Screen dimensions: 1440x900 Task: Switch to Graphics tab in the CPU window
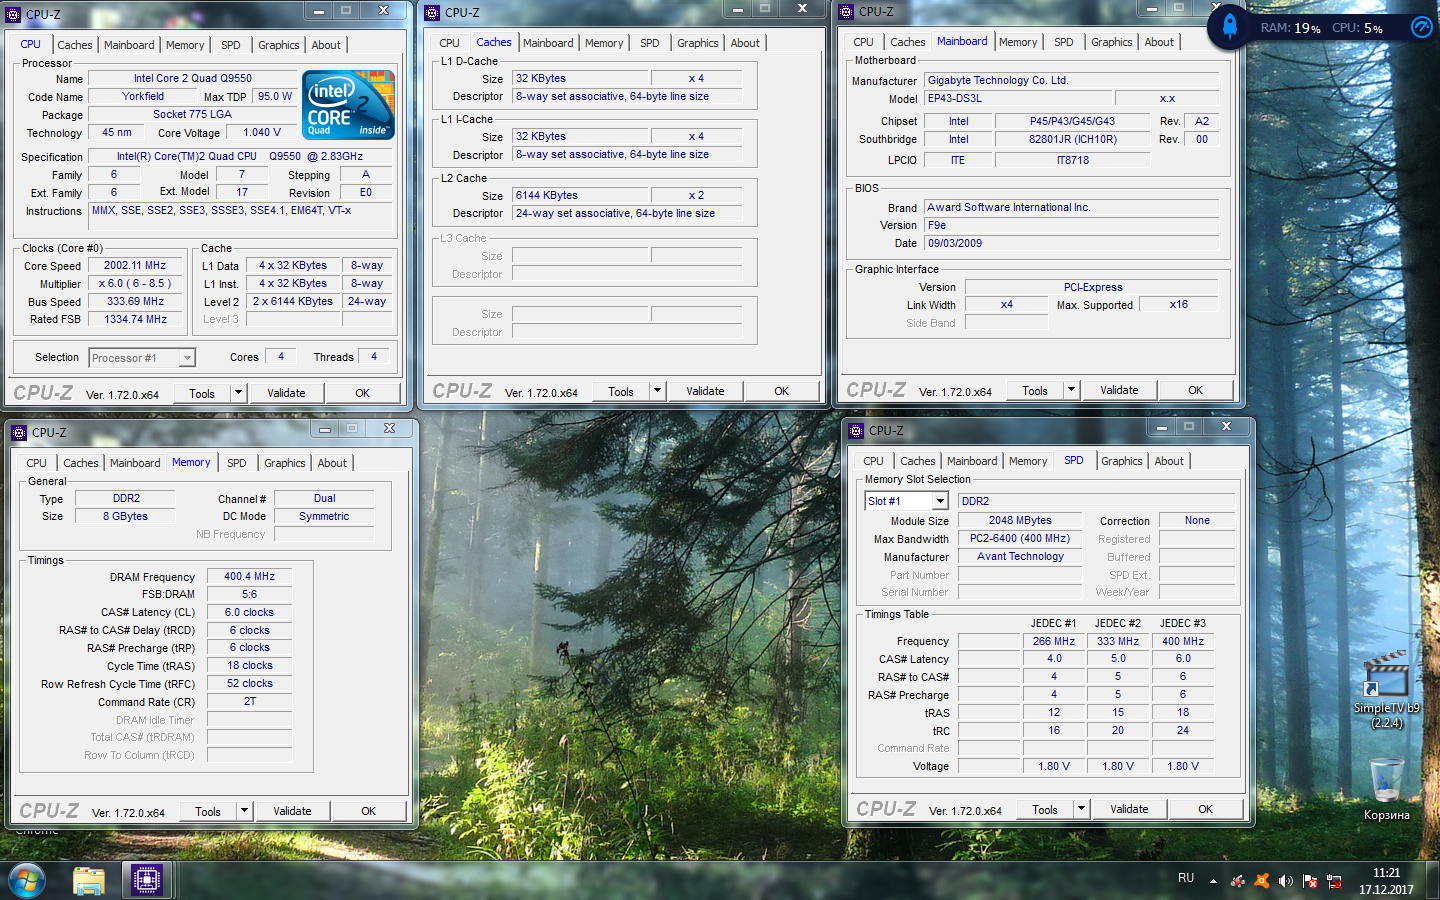tap(278, 45)
